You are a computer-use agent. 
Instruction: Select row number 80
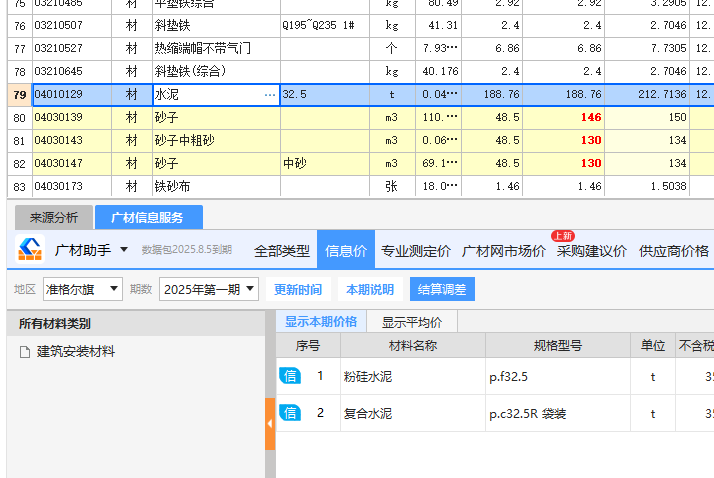coord(20,118)
